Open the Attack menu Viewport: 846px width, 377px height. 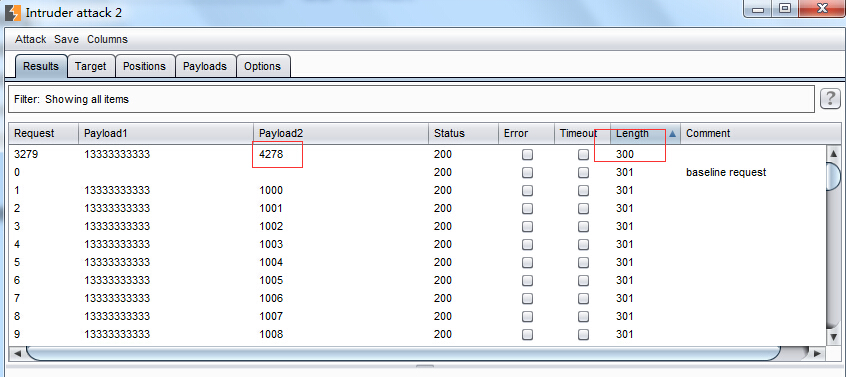point(31,39)
